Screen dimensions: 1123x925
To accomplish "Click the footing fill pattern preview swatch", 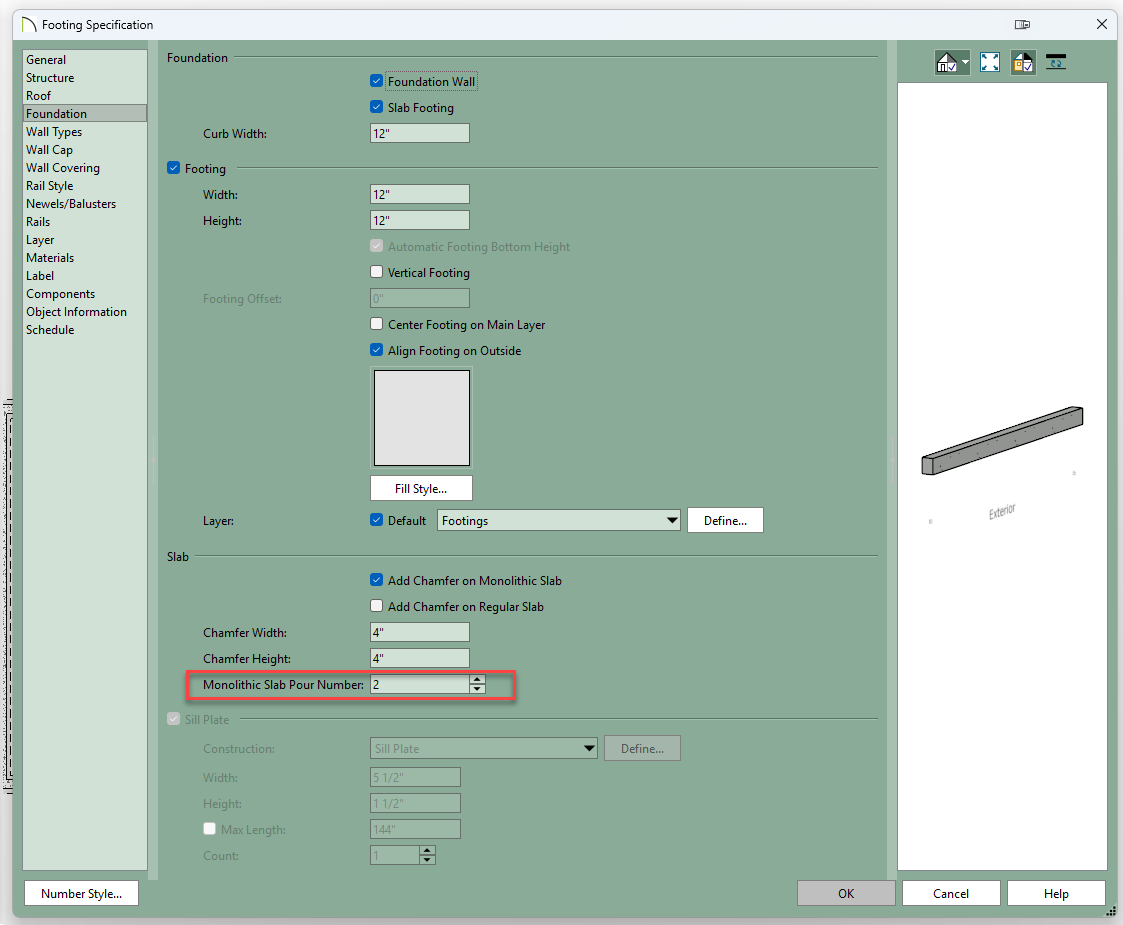I will (421, 417).
